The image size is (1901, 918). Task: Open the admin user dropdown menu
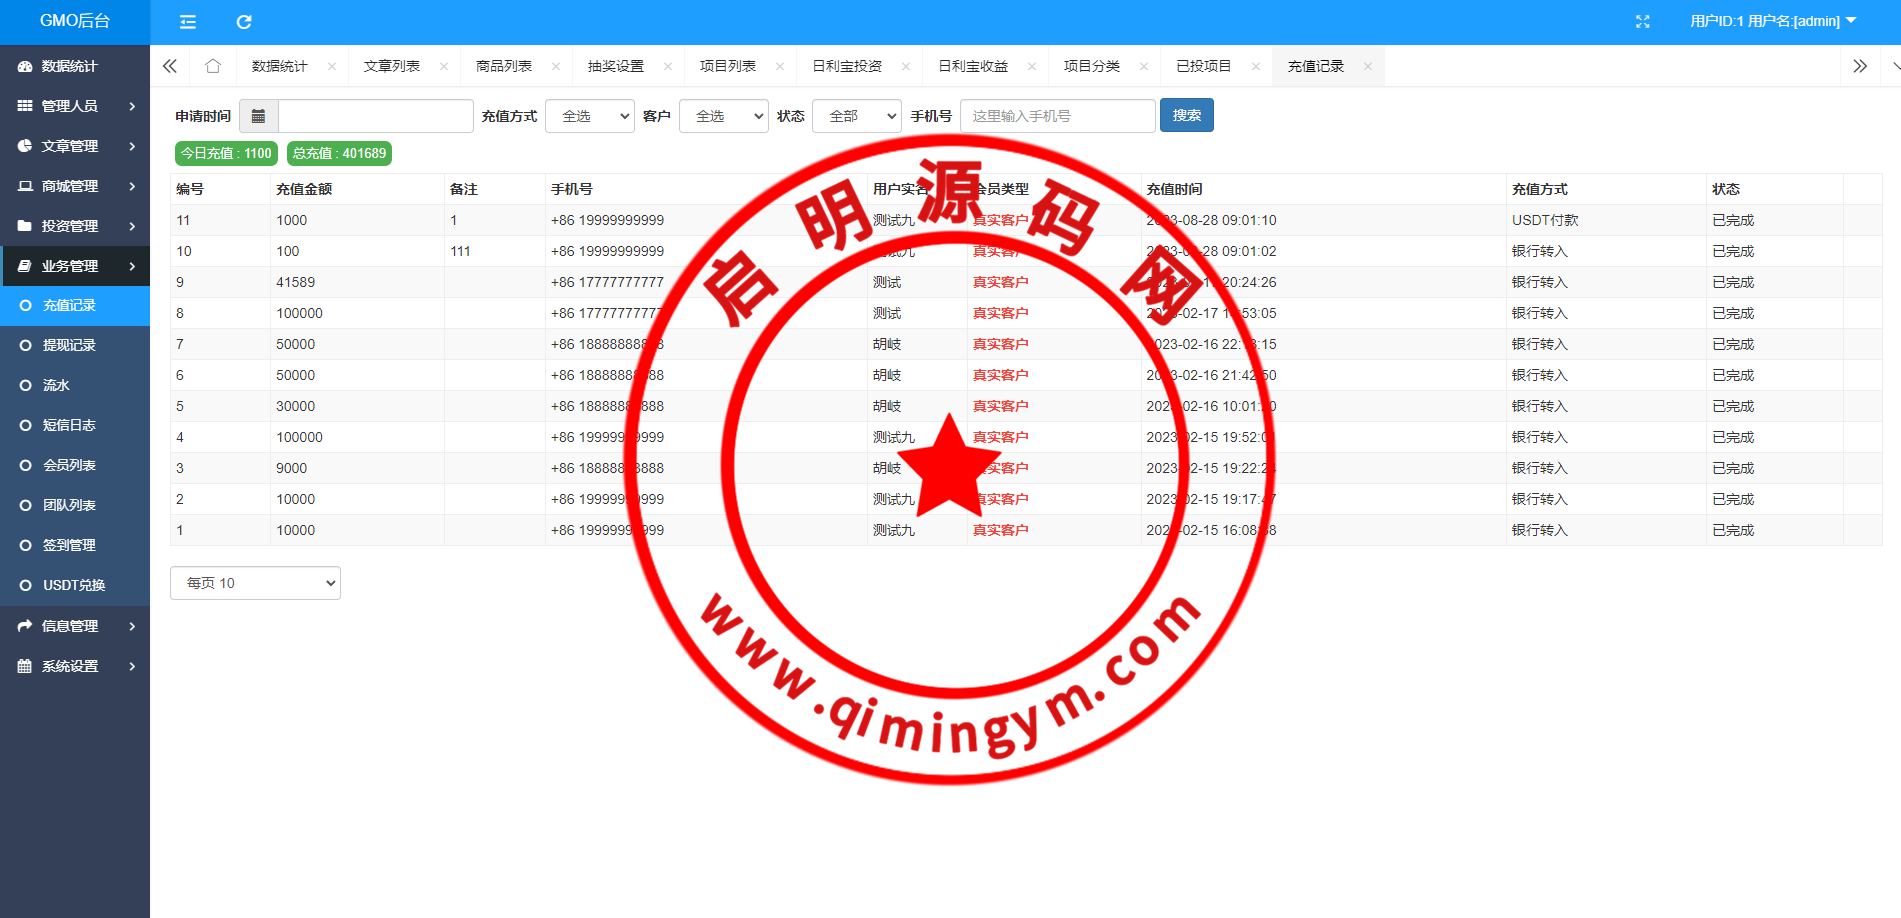click(x=1772, y=21)
